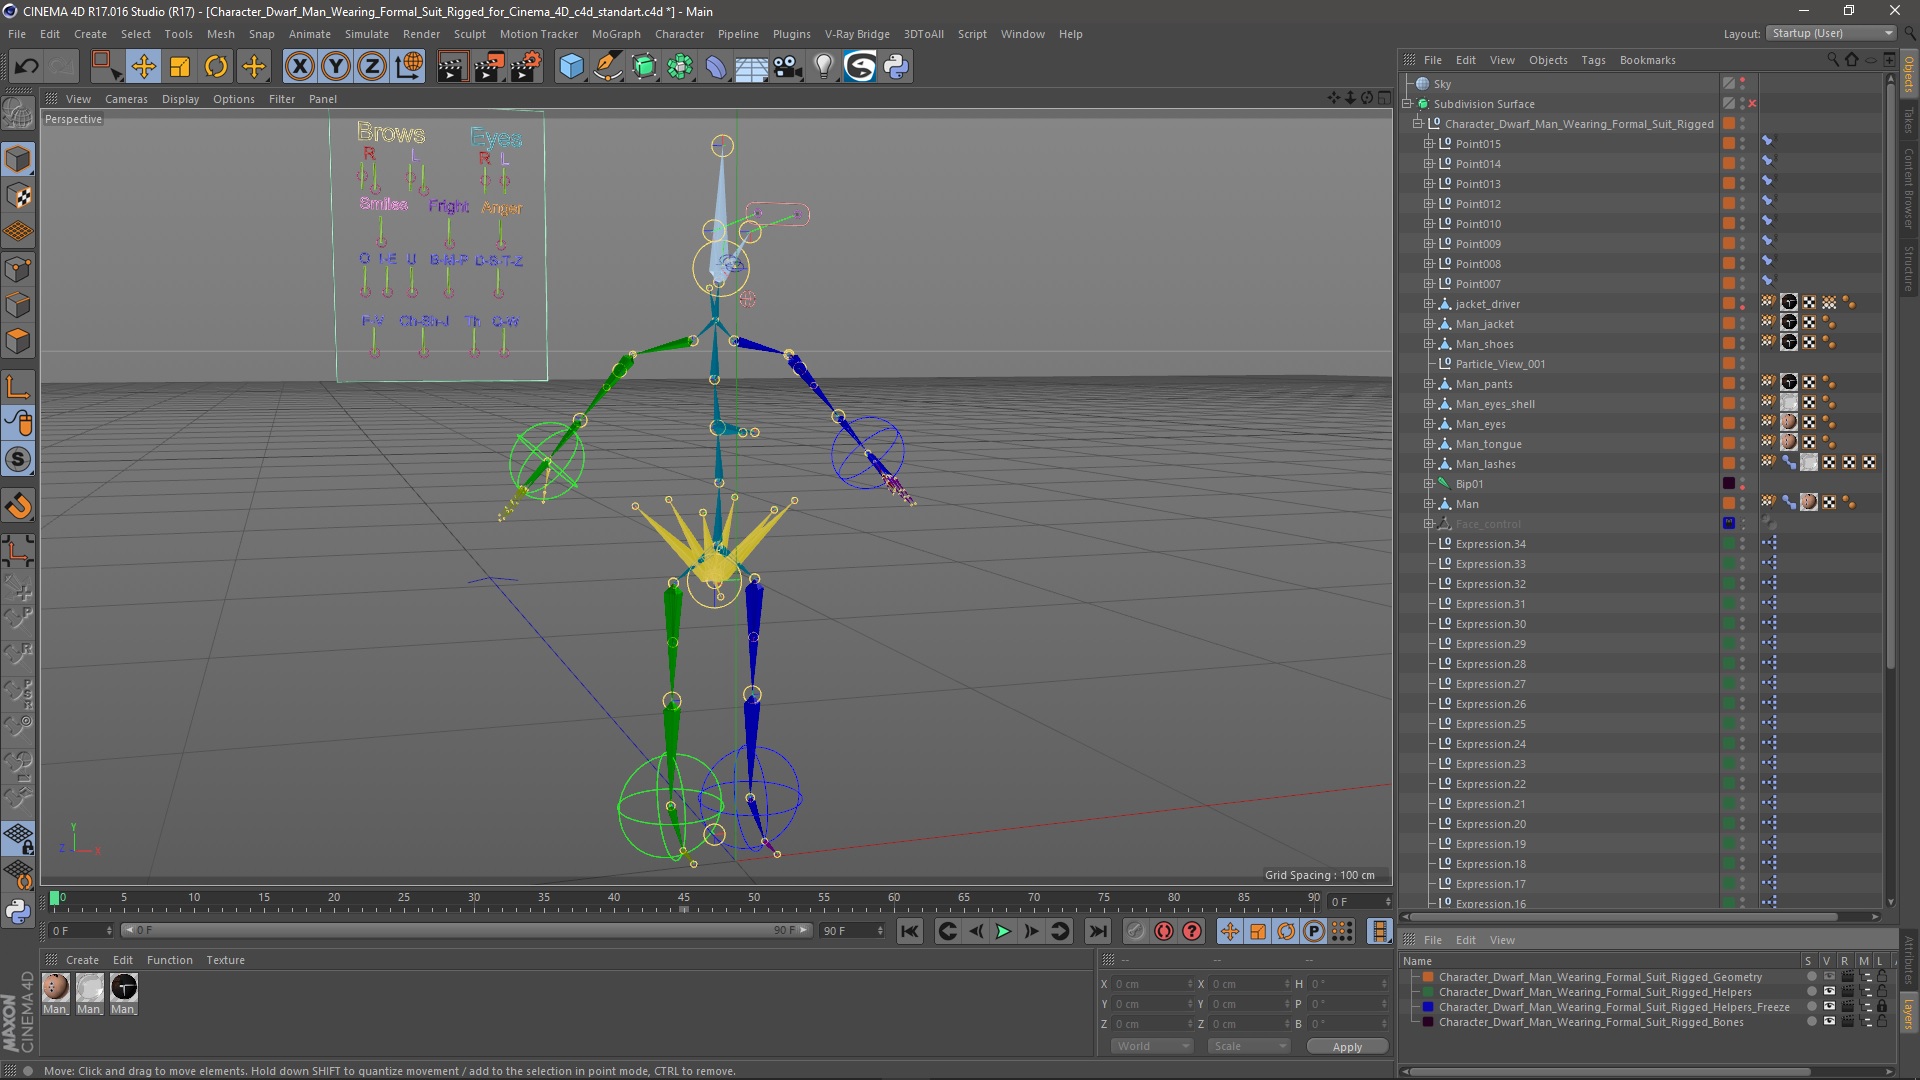Expand the Man_pants object

1429,384
